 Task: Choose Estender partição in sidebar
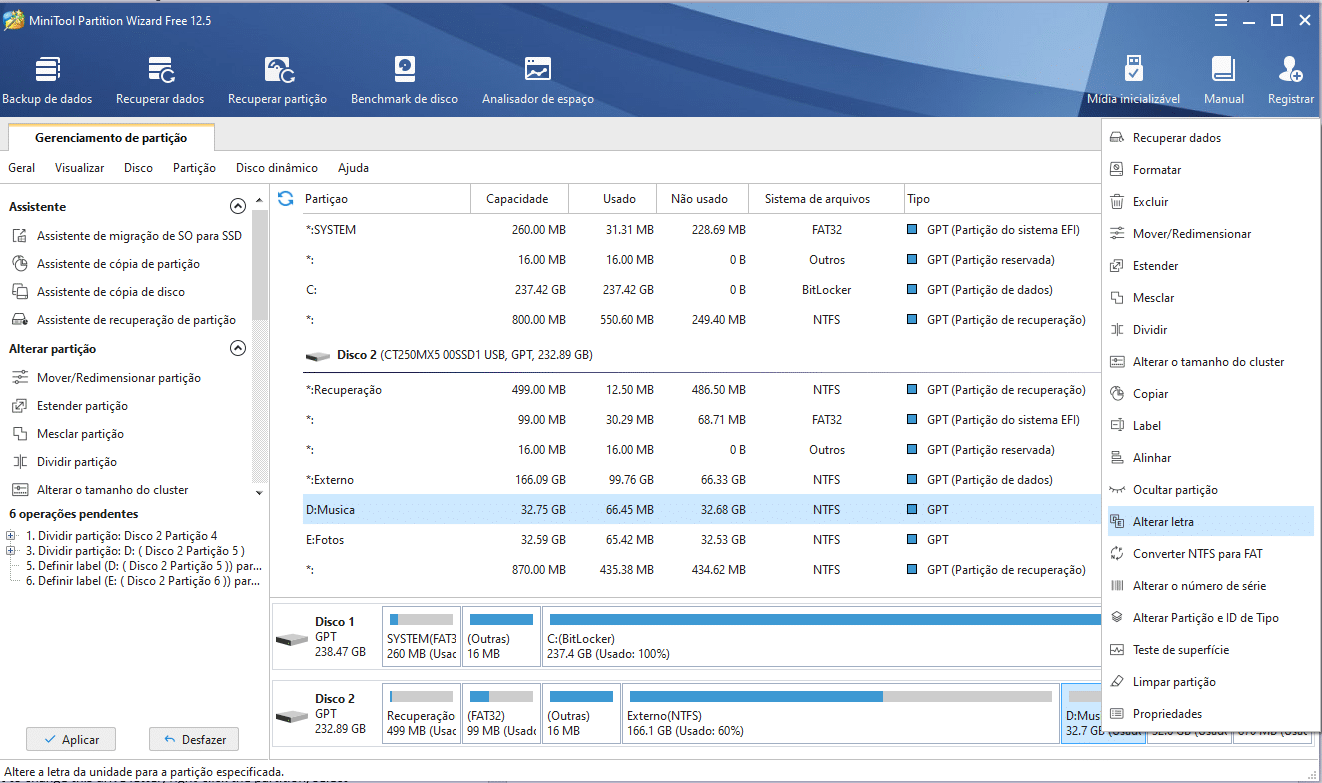point(69,406)
